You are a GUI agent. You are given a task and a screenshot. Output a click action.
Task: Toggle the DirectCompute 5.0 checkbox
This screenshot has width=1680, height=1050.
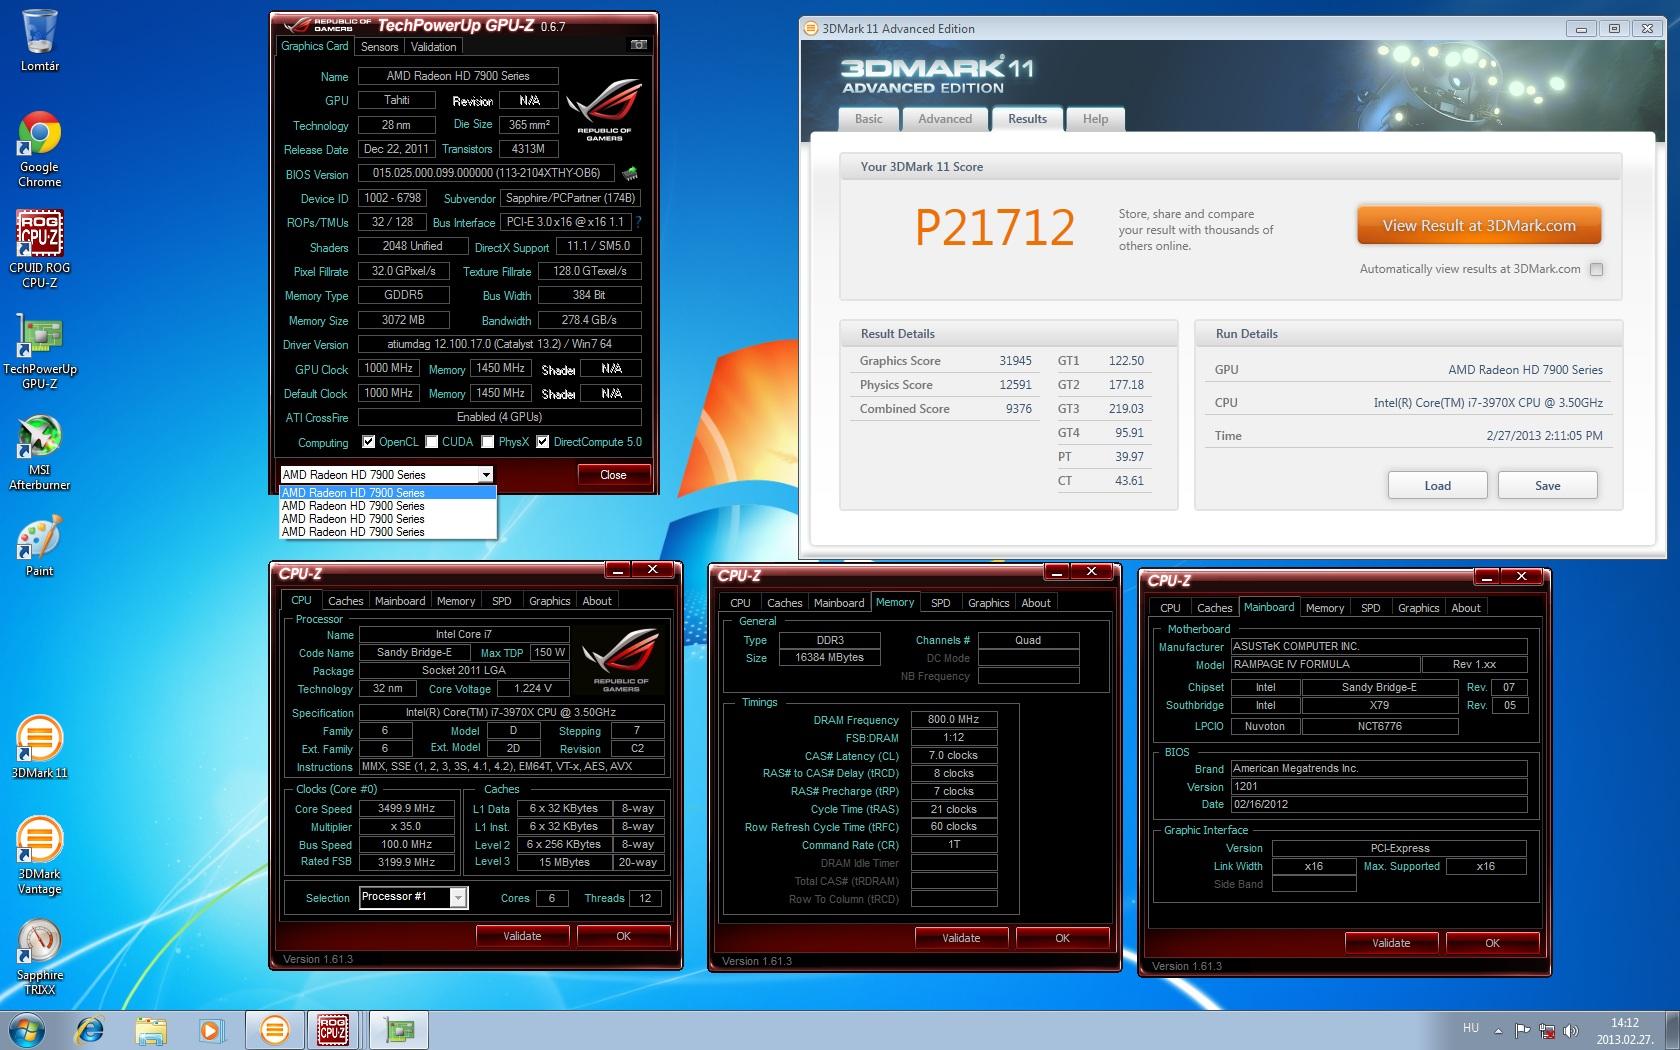tap(543, 442)
